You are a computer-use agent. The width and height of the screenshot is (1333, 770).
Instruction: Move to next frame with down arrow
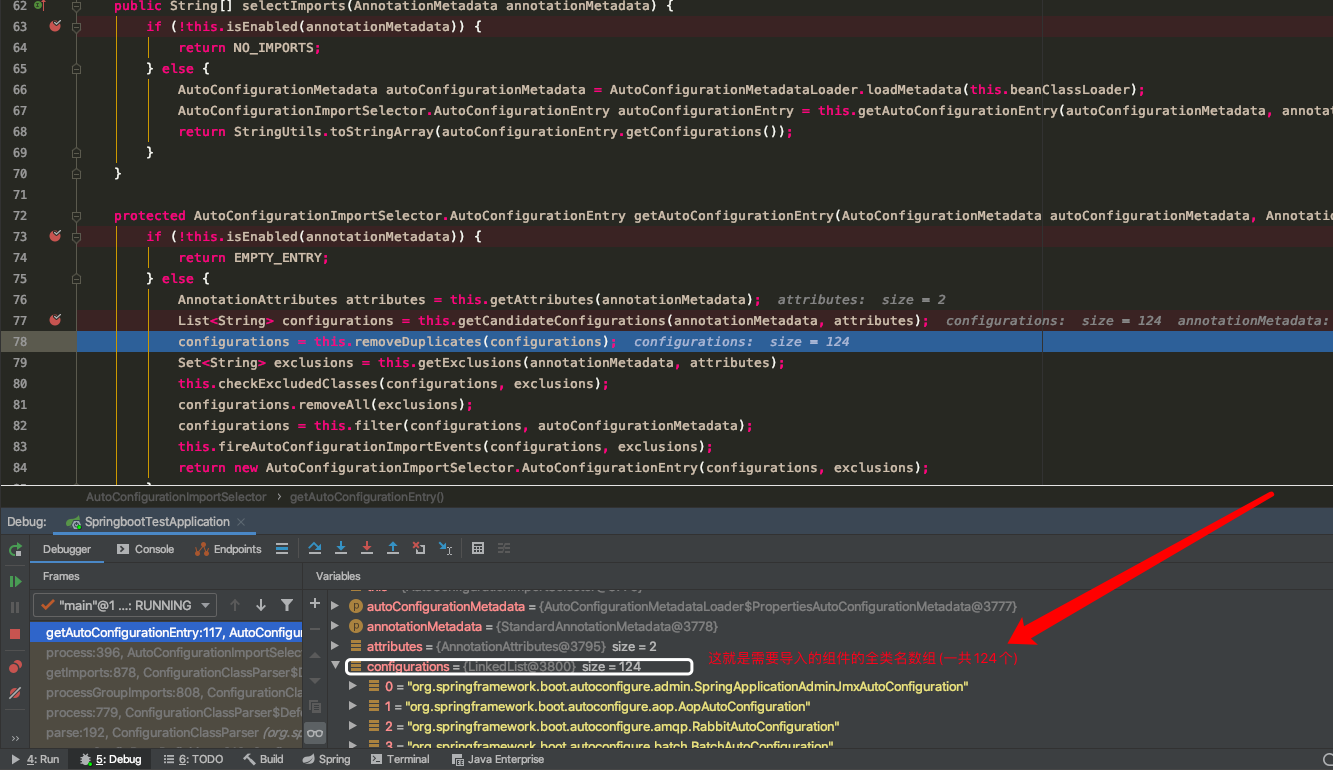[261, 605]
